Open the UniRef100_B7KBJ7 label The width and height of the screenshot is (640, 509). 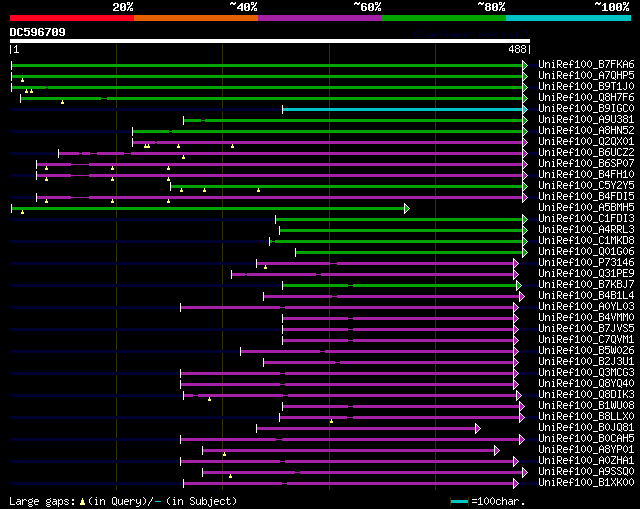point(586,285)
